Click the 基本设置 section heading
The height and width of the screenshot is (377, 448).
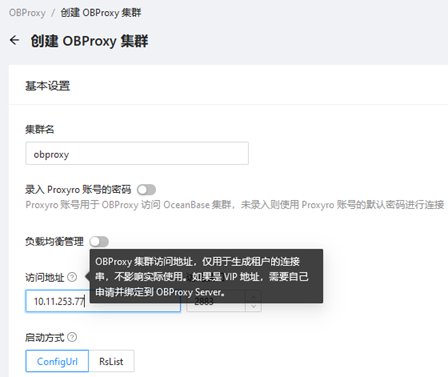(48, 86)
